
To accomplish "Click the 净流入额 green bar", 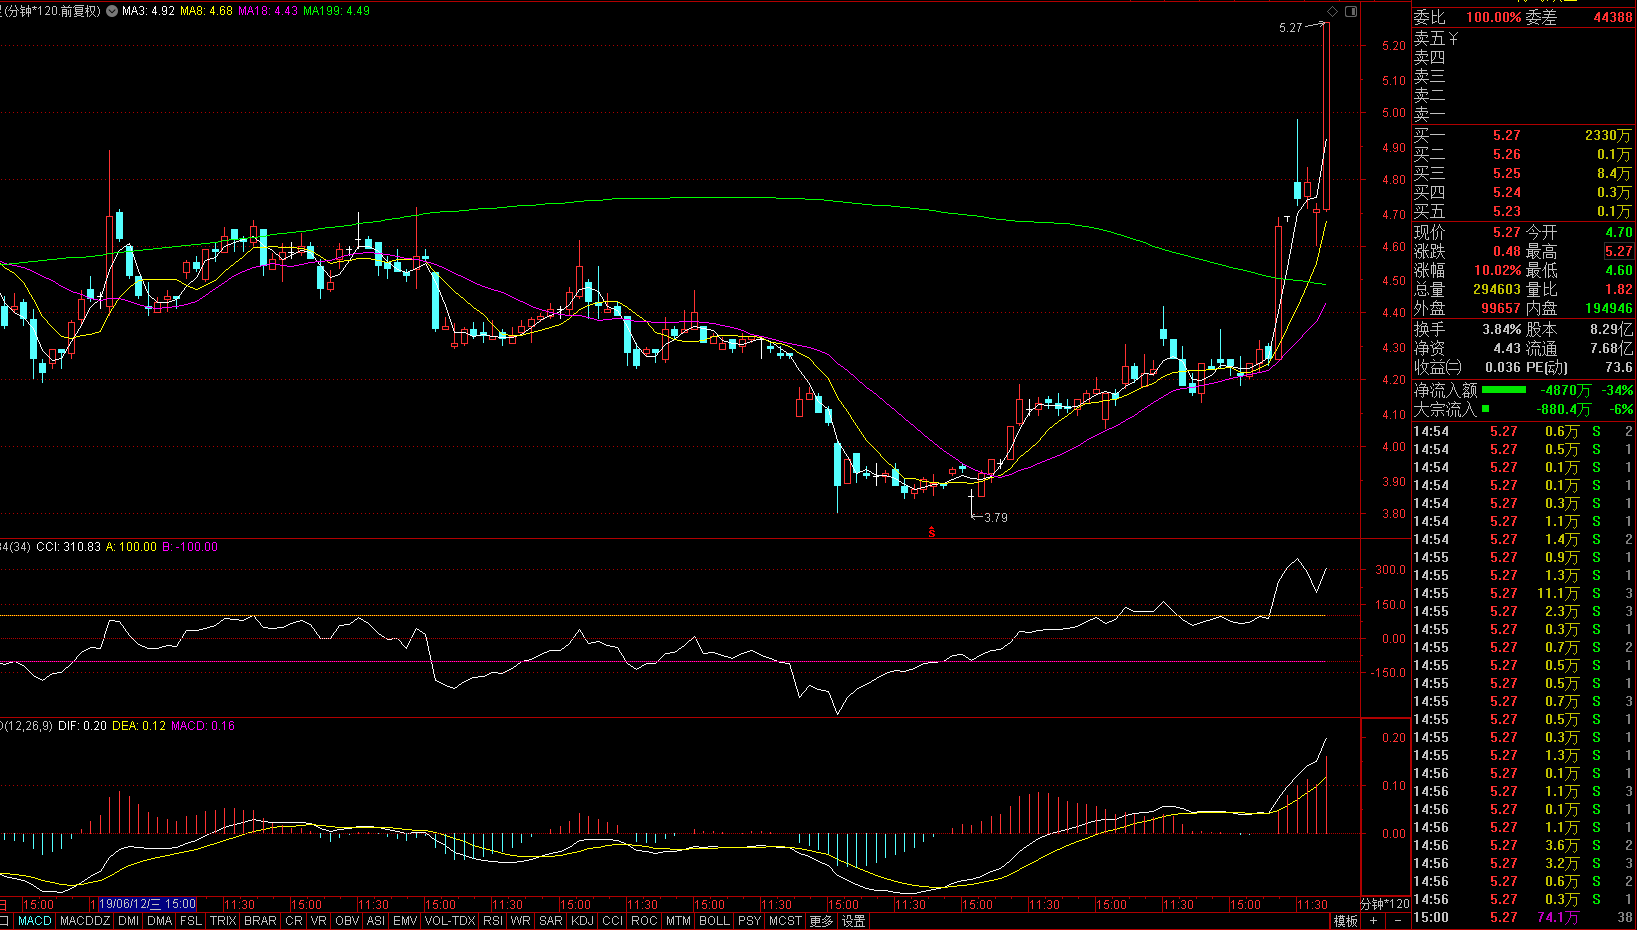I will point(1503,390).
